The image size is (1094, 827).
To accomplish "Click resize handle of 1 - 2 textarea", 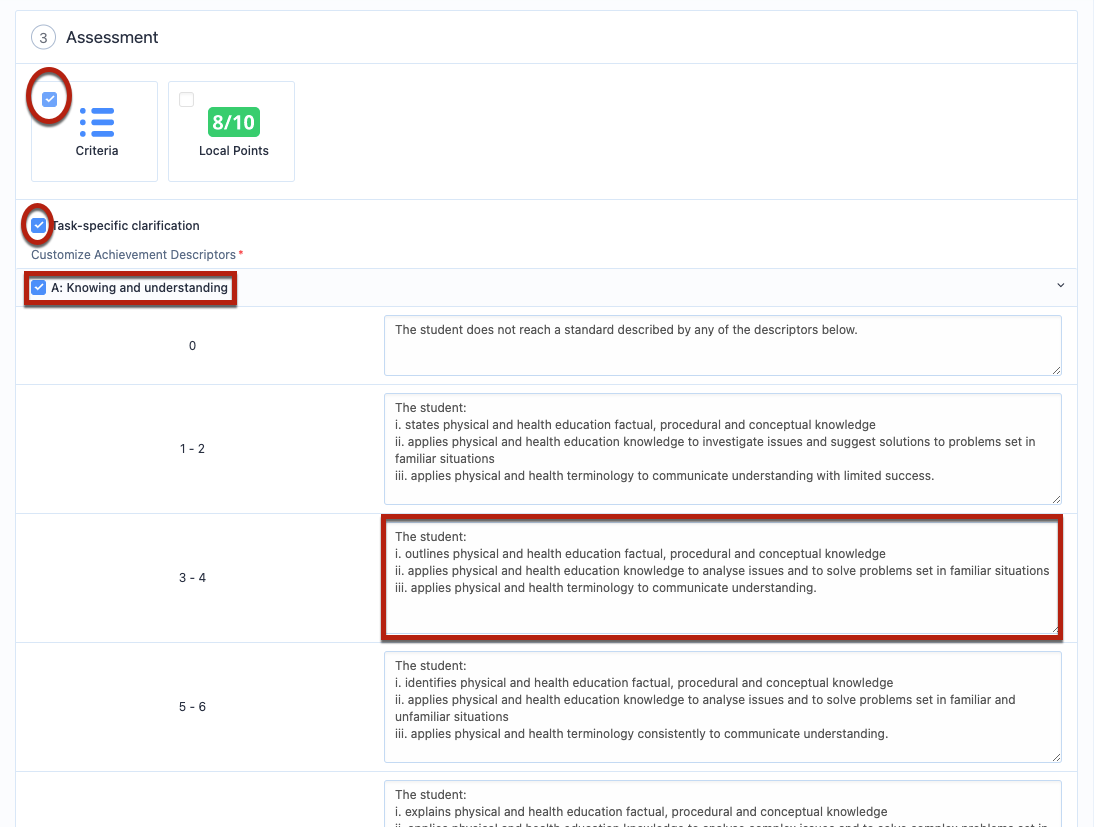I will pos(1055,498).
